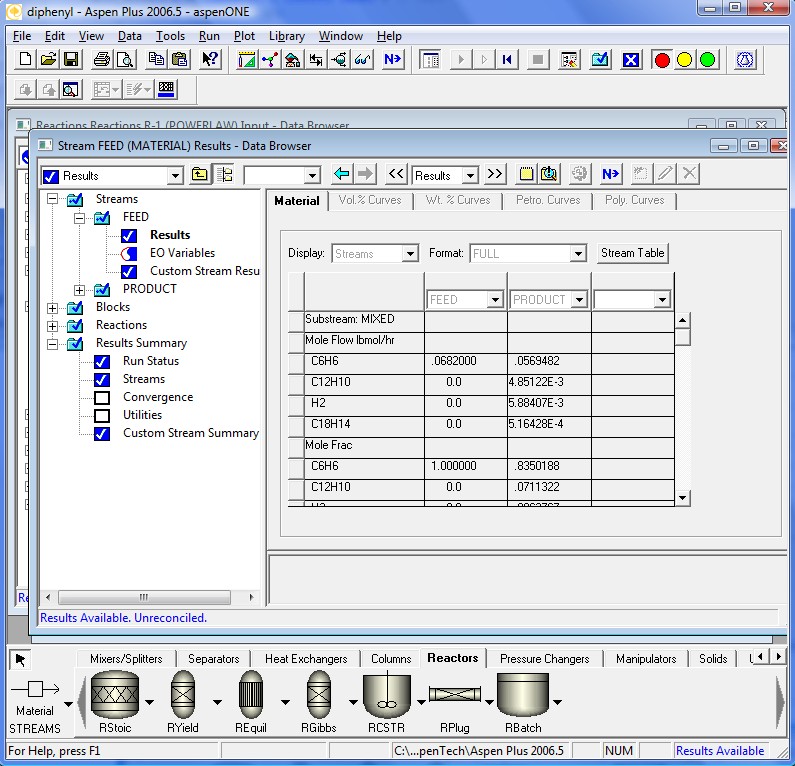The height and width of the screenshot is (766, 795).
Task: Click the Save toolbar icon
Action: click(71, 60)
